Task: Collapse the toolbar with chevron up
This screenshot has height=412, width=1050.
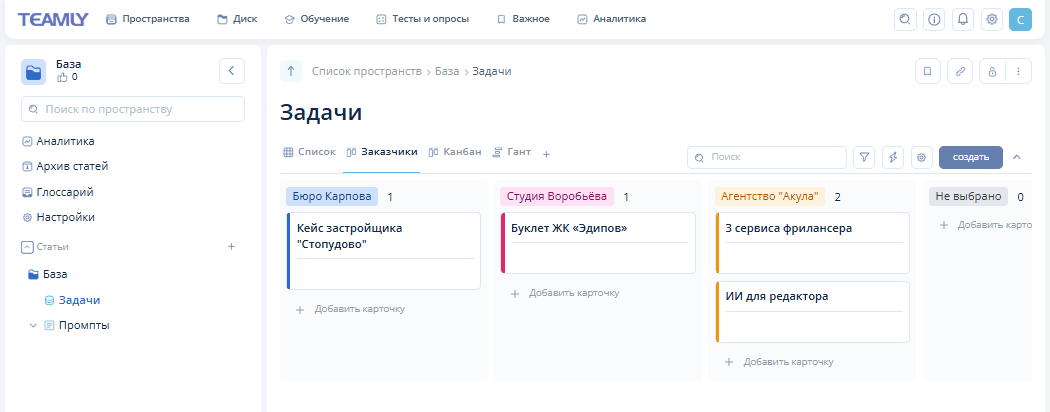Action: coord(1017,157)
